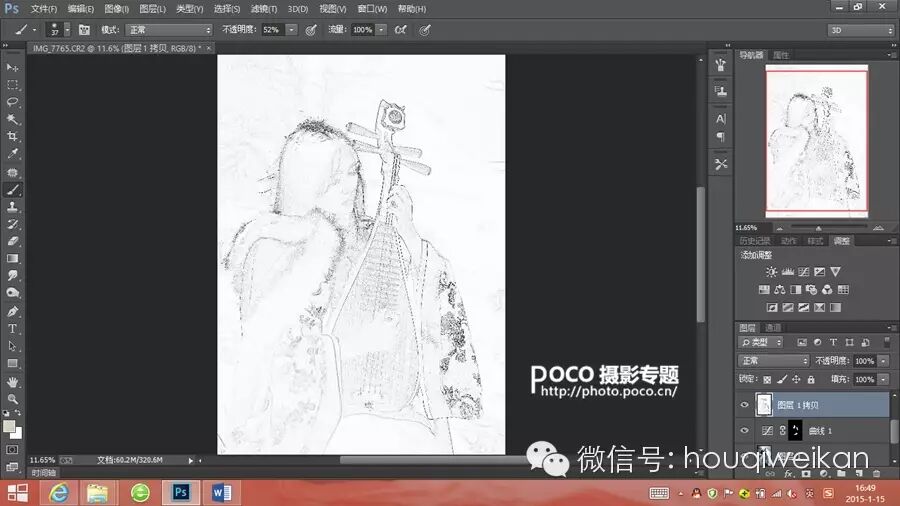Select the History Brush tool

[12, 224]
